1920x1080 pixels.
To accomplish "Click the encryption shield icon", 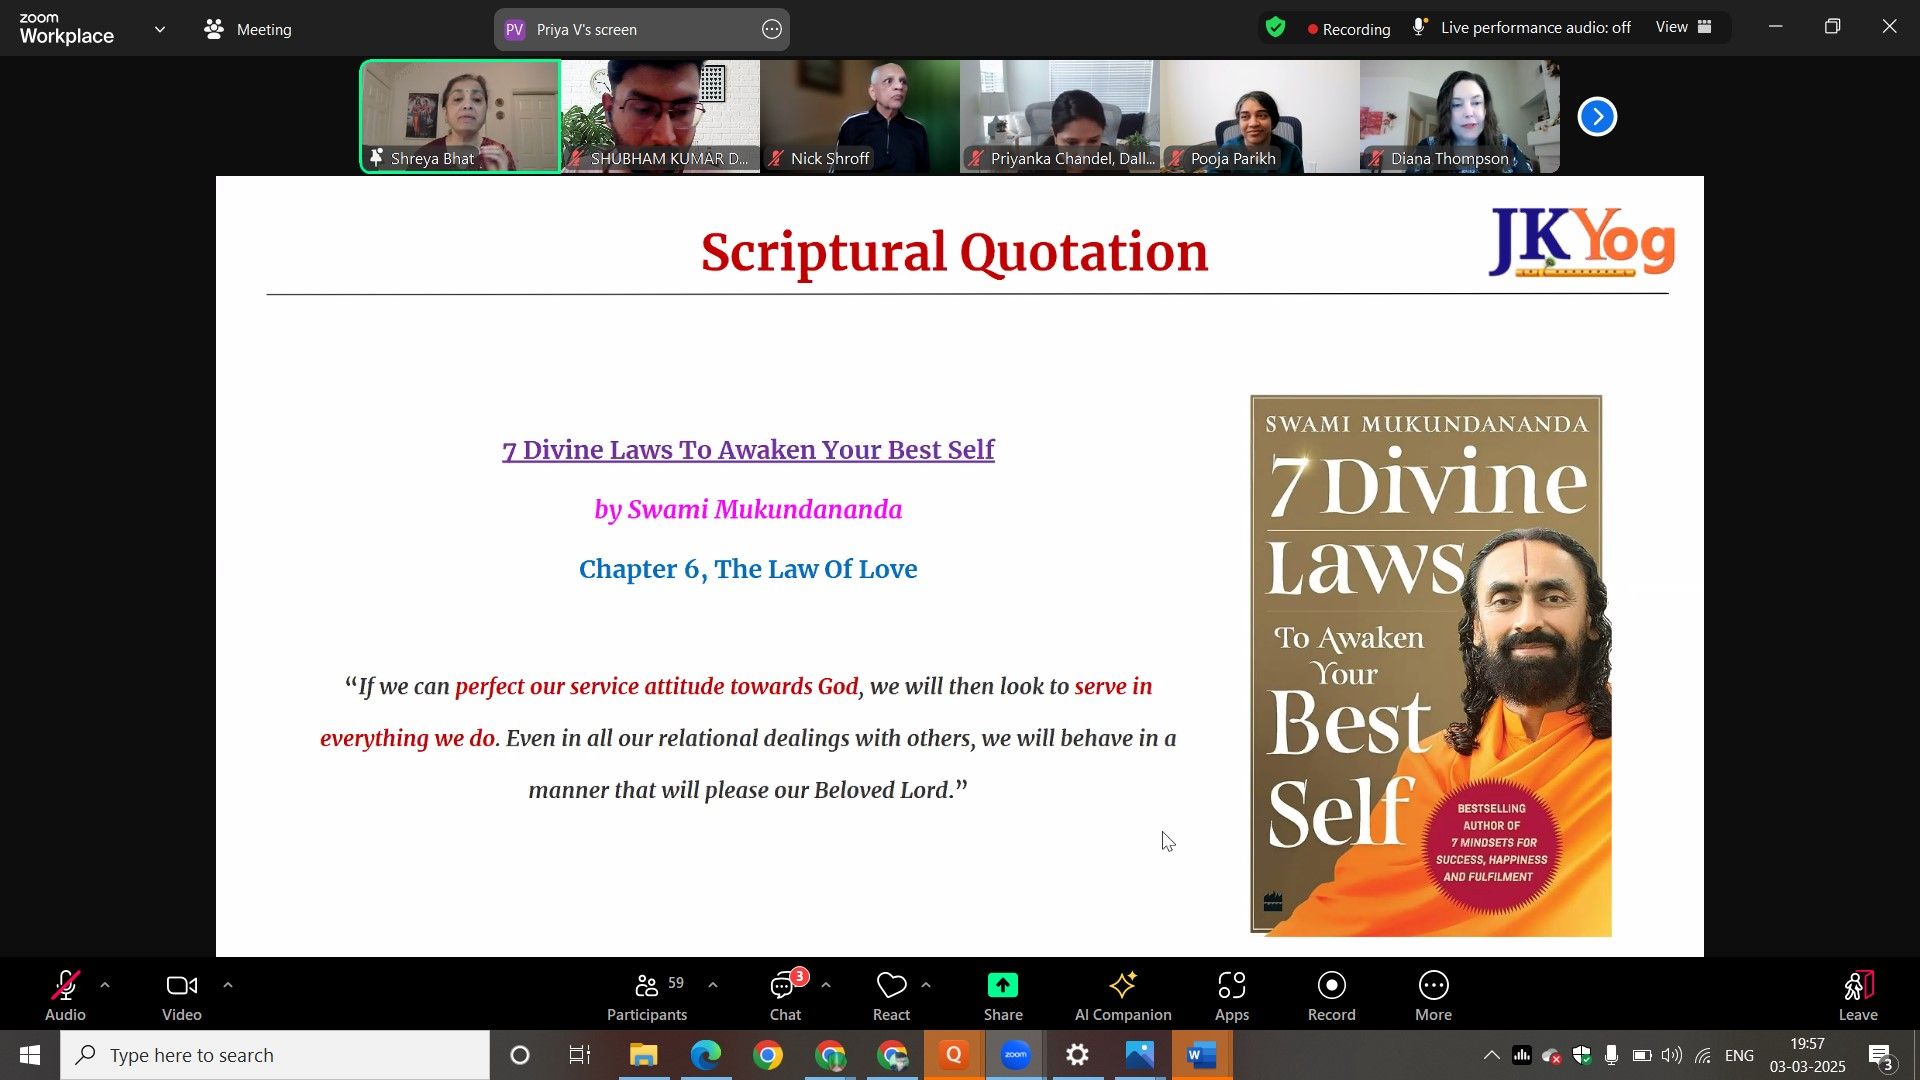I will point(1276,28).
